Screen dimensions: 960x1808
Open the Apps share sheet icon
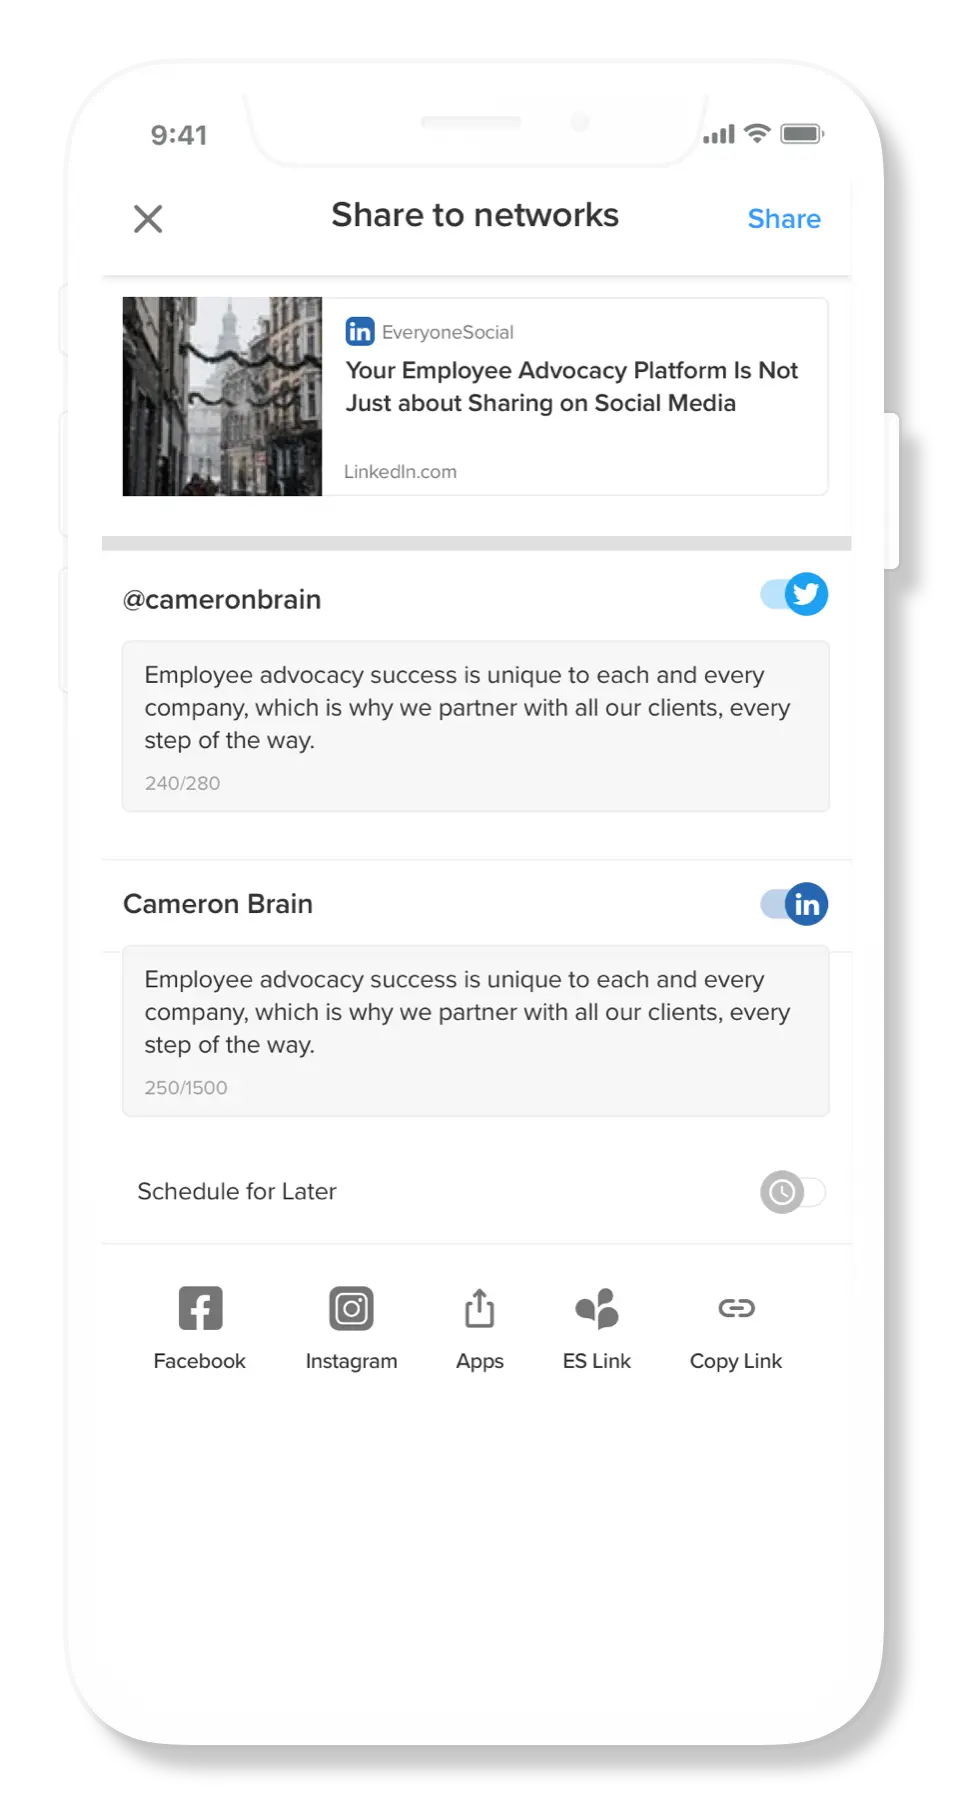coord(480,1308)
